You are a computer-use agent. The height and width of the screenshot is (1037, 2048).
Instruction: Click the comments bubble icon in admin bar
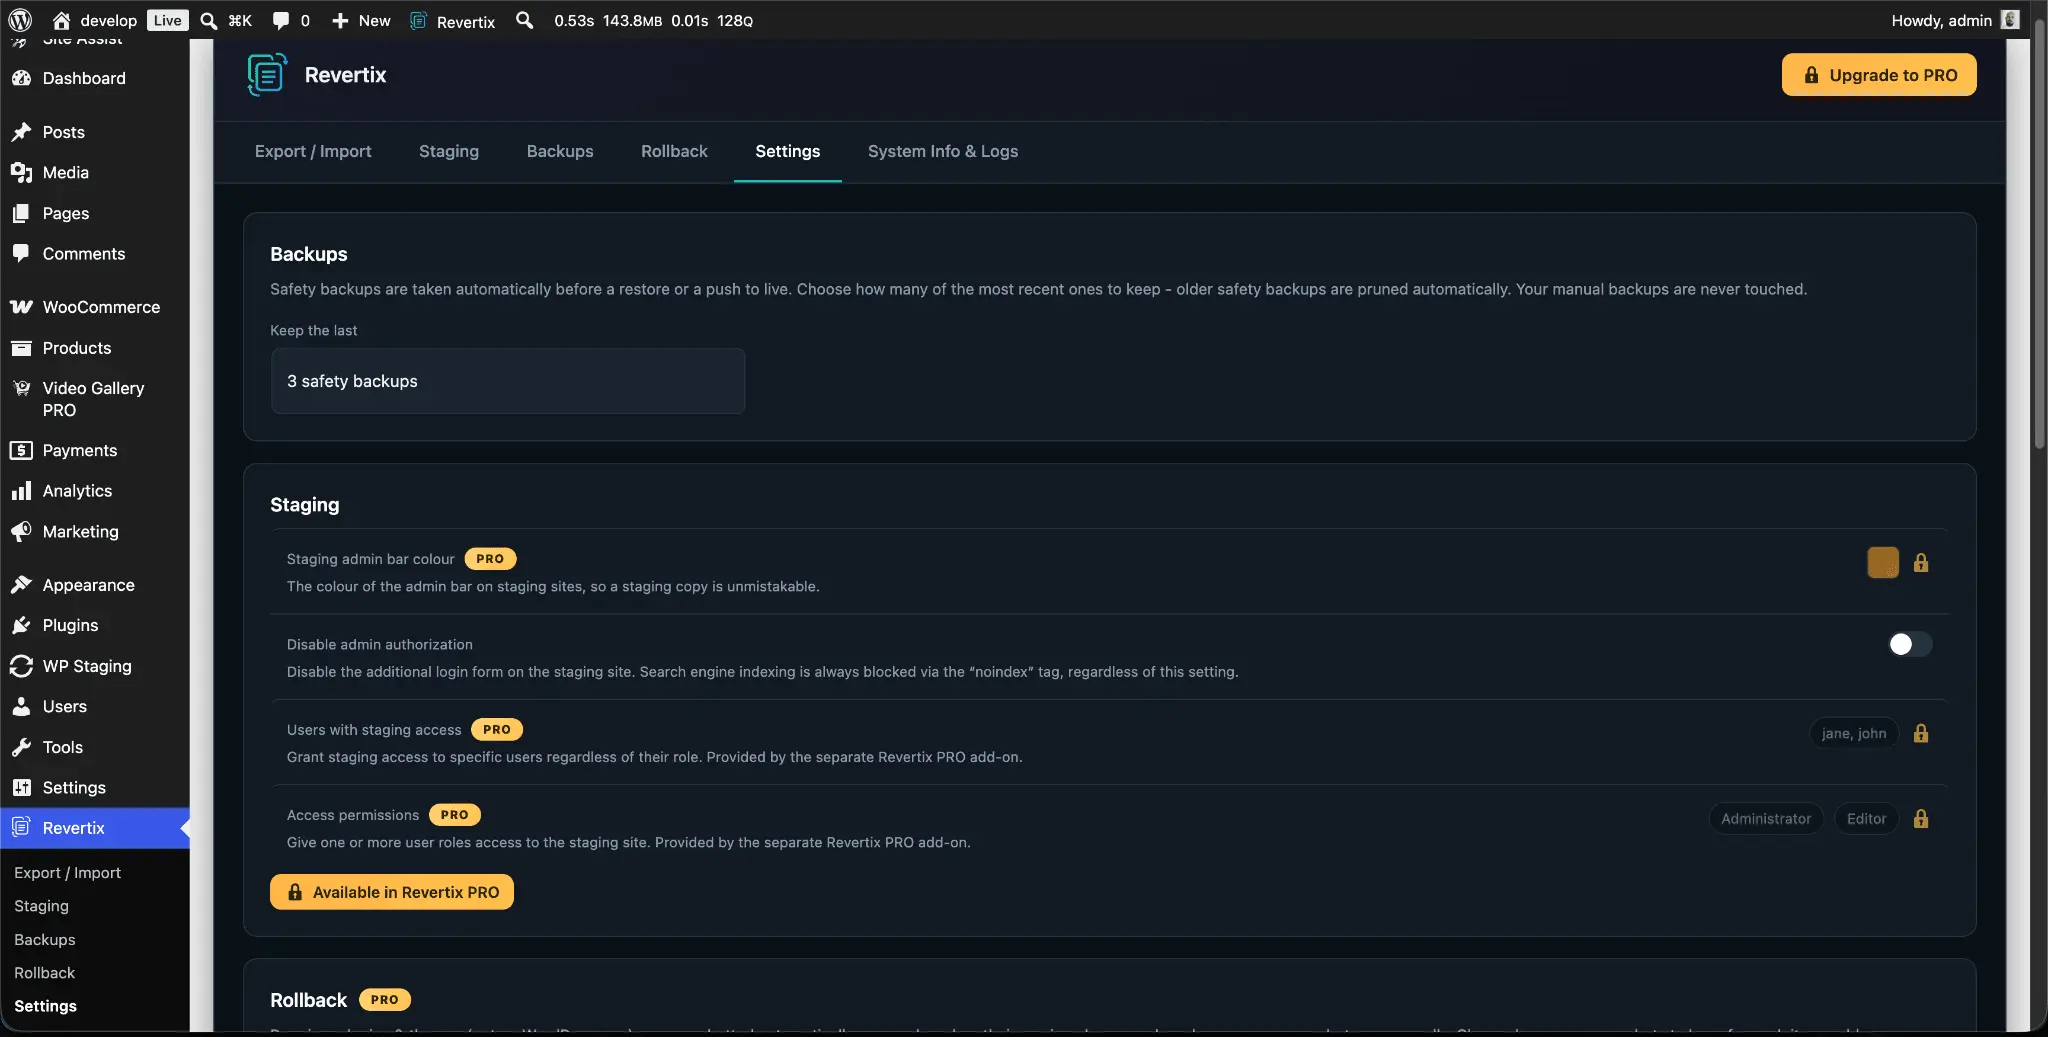click(x=281, y=20)
